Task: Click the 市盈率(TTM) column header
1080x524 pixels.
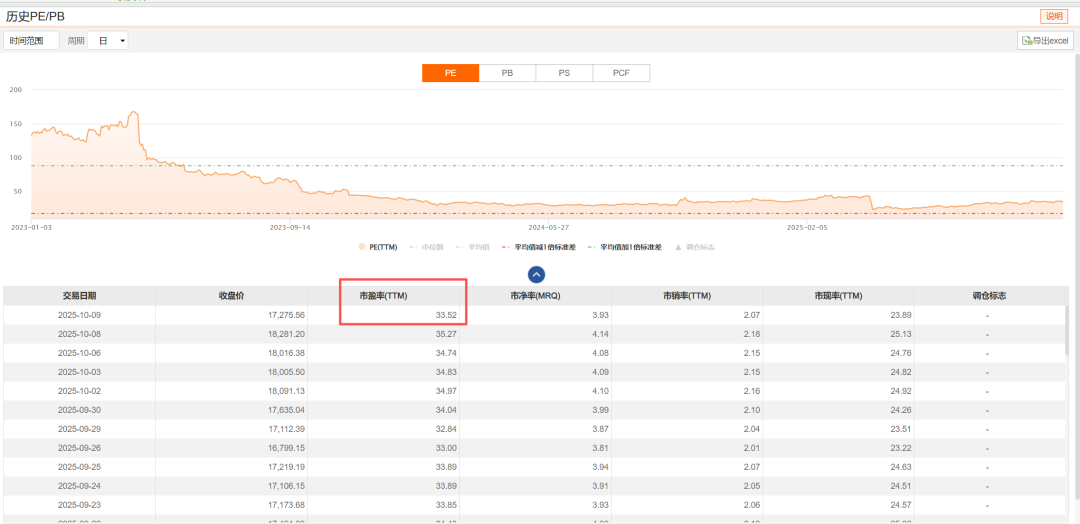Action: click(x=384, y=296)
